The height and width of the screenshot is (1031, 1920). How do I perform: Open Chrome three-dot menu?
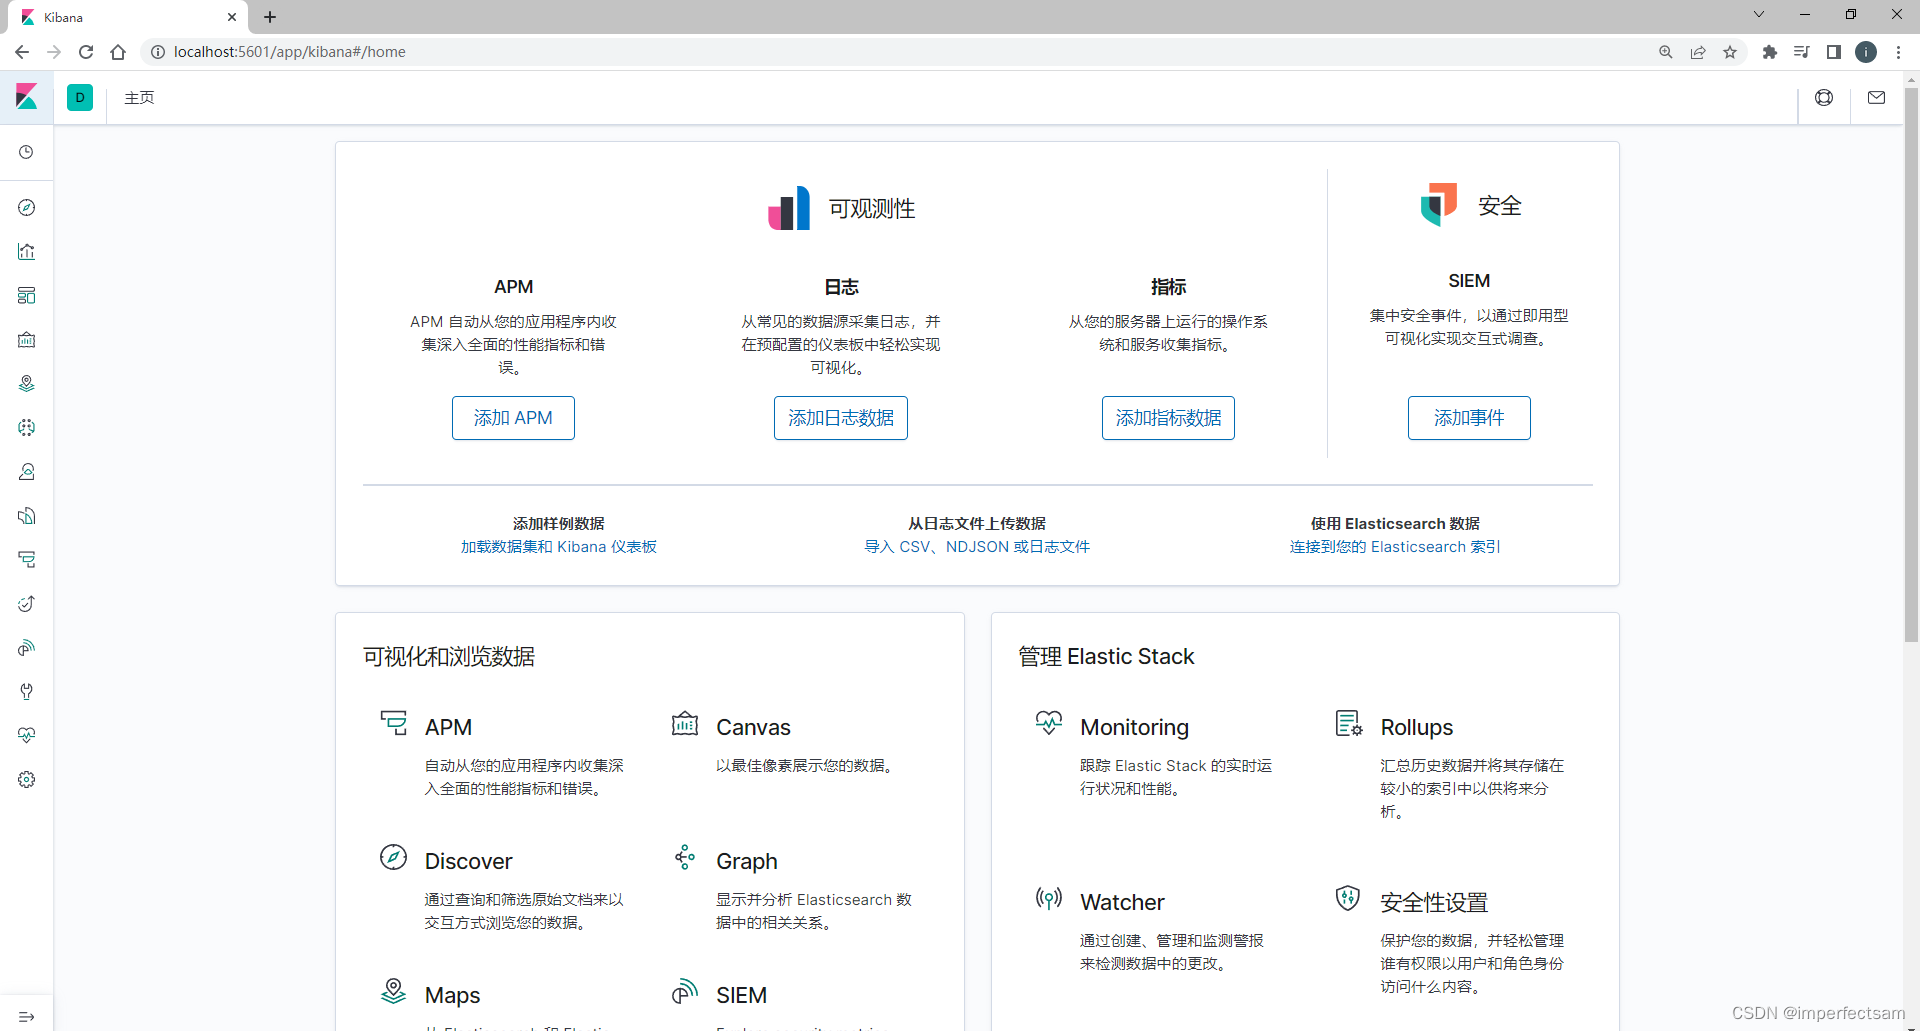point(1898,52)
